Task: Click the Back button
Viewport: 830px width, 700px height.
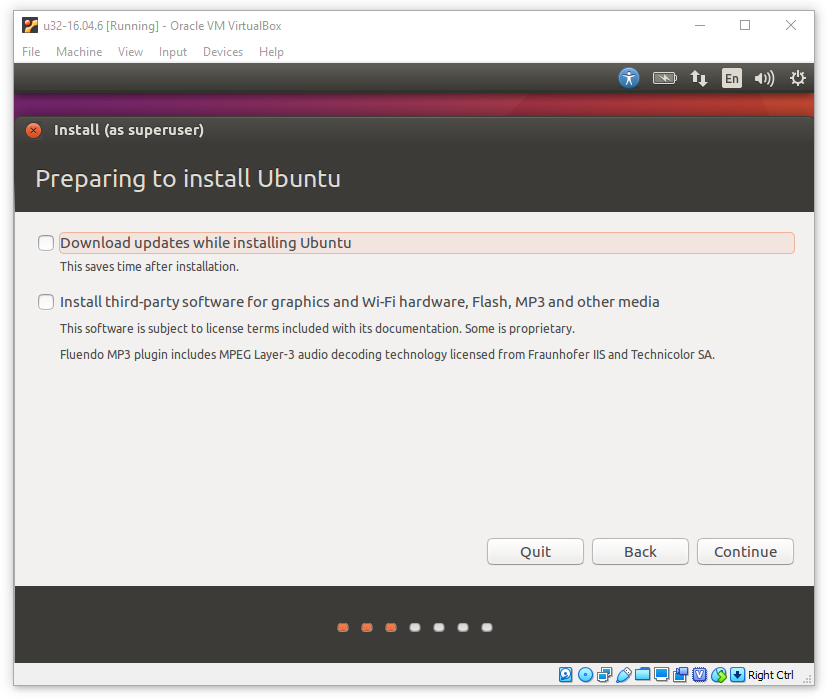Action: [x=640, y=552]
